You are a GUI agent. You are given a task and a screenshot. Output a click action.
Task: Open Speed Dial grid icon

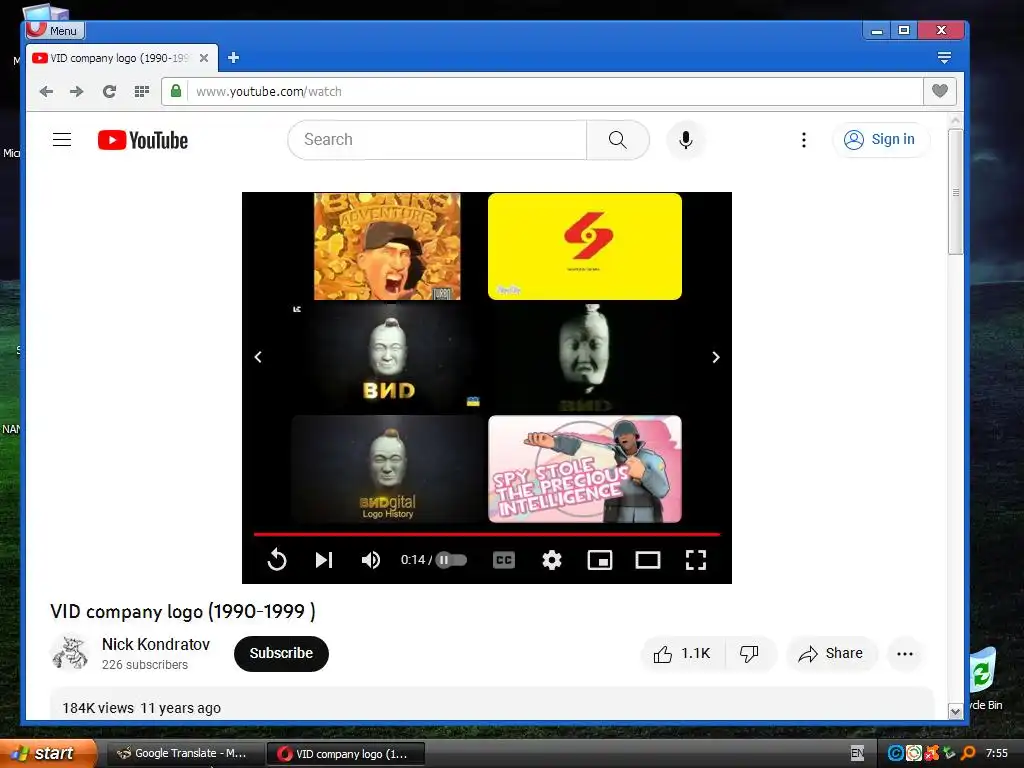tap(142, 91)
